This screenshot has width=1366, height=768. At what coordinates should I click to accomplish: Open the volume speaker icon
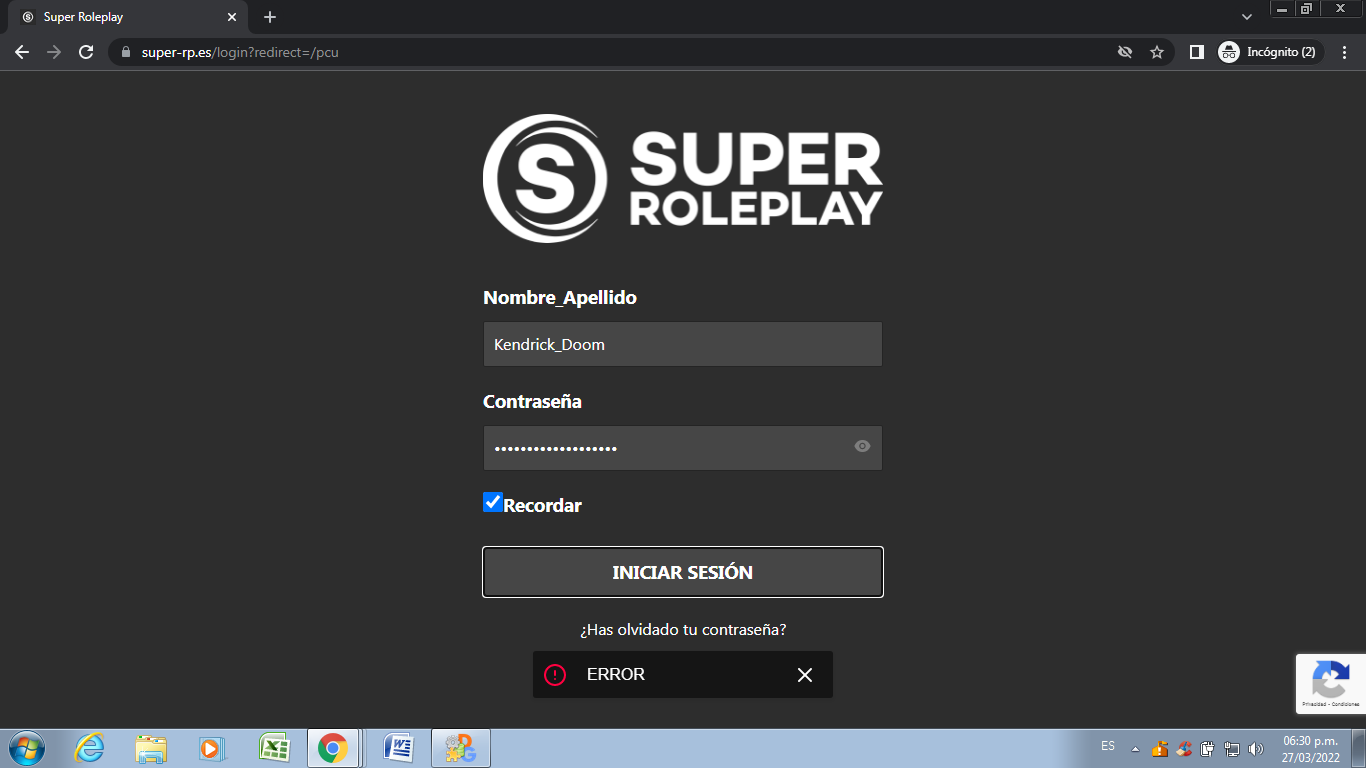(1256, 748)
